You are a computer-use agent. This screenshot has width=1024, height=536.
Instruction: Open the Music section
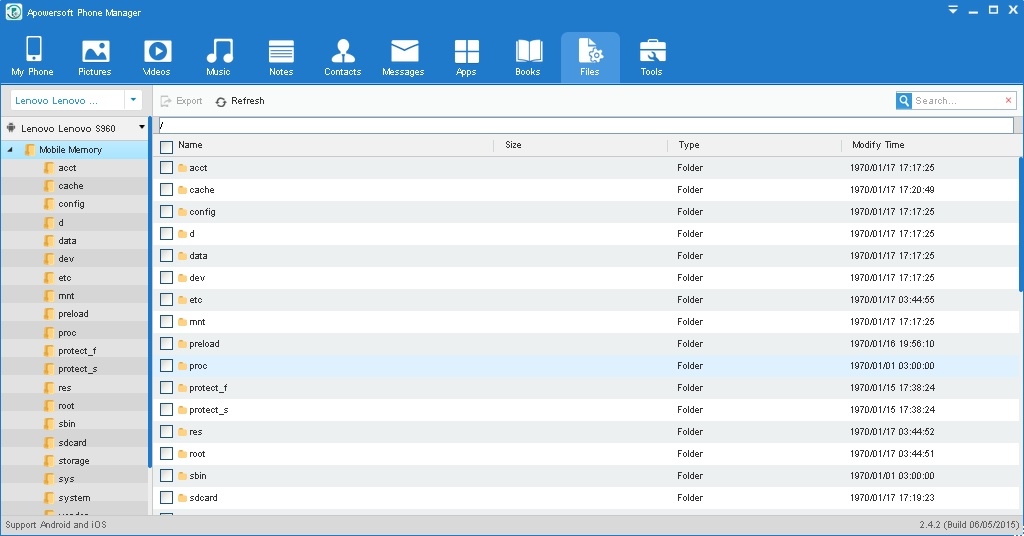point(219,57)
